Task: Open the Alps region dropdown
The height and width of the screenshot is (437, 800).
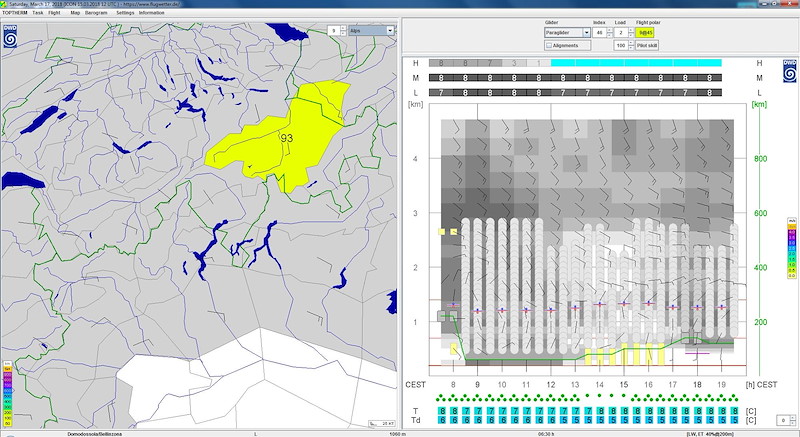Action: [x=371, y=31]
